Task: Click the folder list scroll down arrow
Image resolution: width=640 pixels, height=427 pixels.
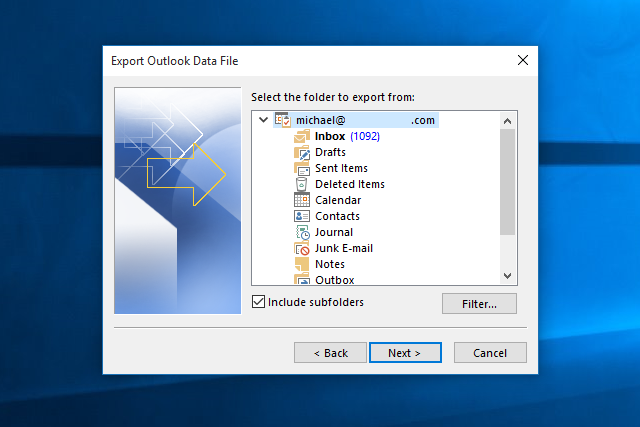Action: click(x=507, y=276)
